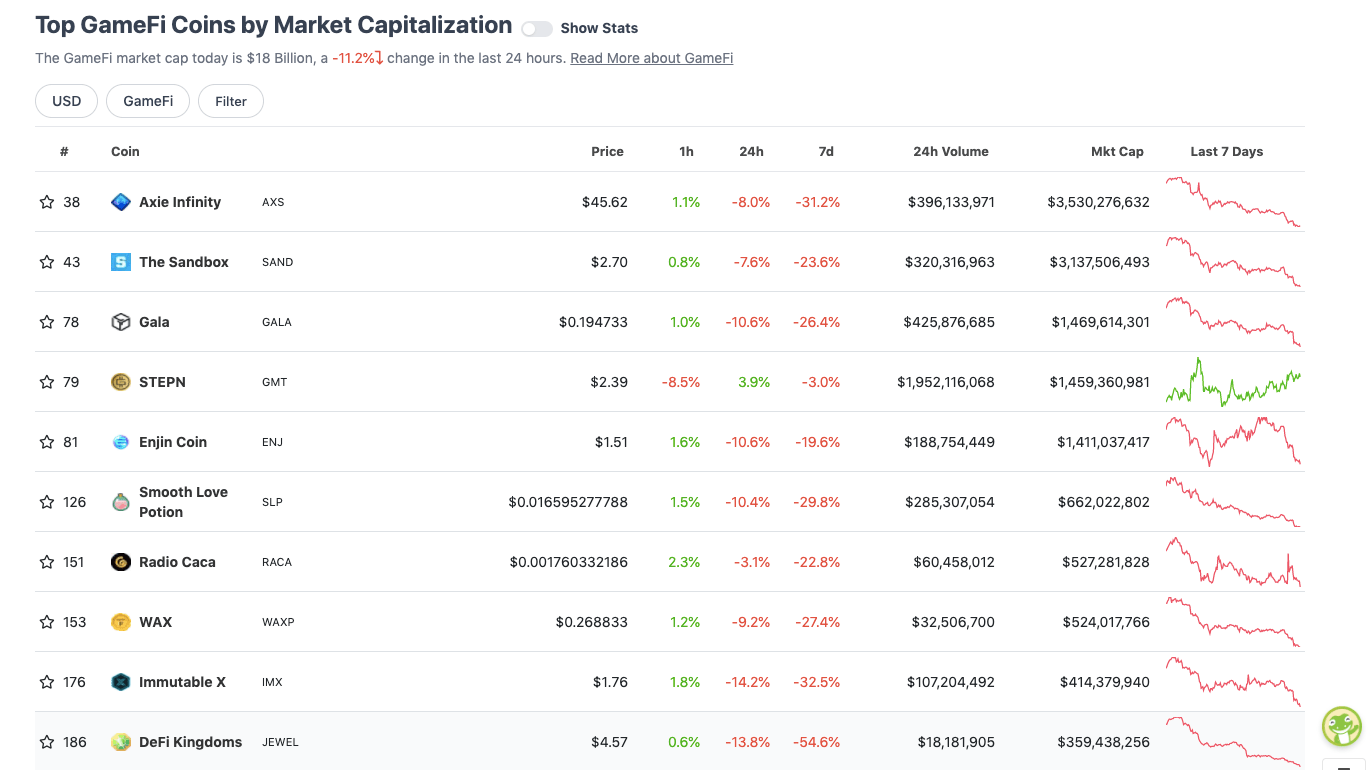Image resolution: width=1370 pixels, height=770 pixels.
Task: Favorite Axie Infinity with the star icon
Action: [x=47, y=202]
